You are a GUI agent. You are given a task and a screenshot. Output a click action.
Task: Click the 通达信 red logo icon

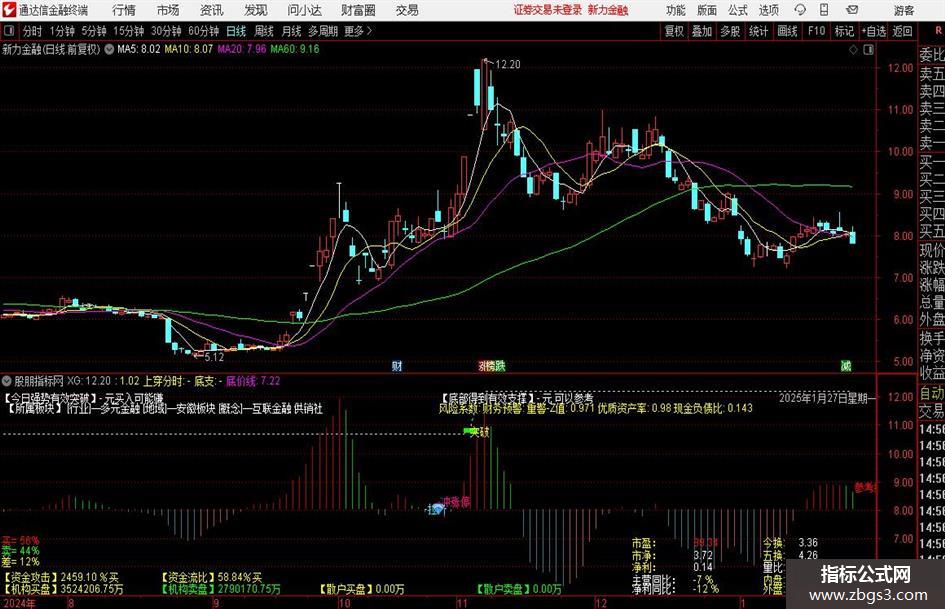click(x=9, y=10)
